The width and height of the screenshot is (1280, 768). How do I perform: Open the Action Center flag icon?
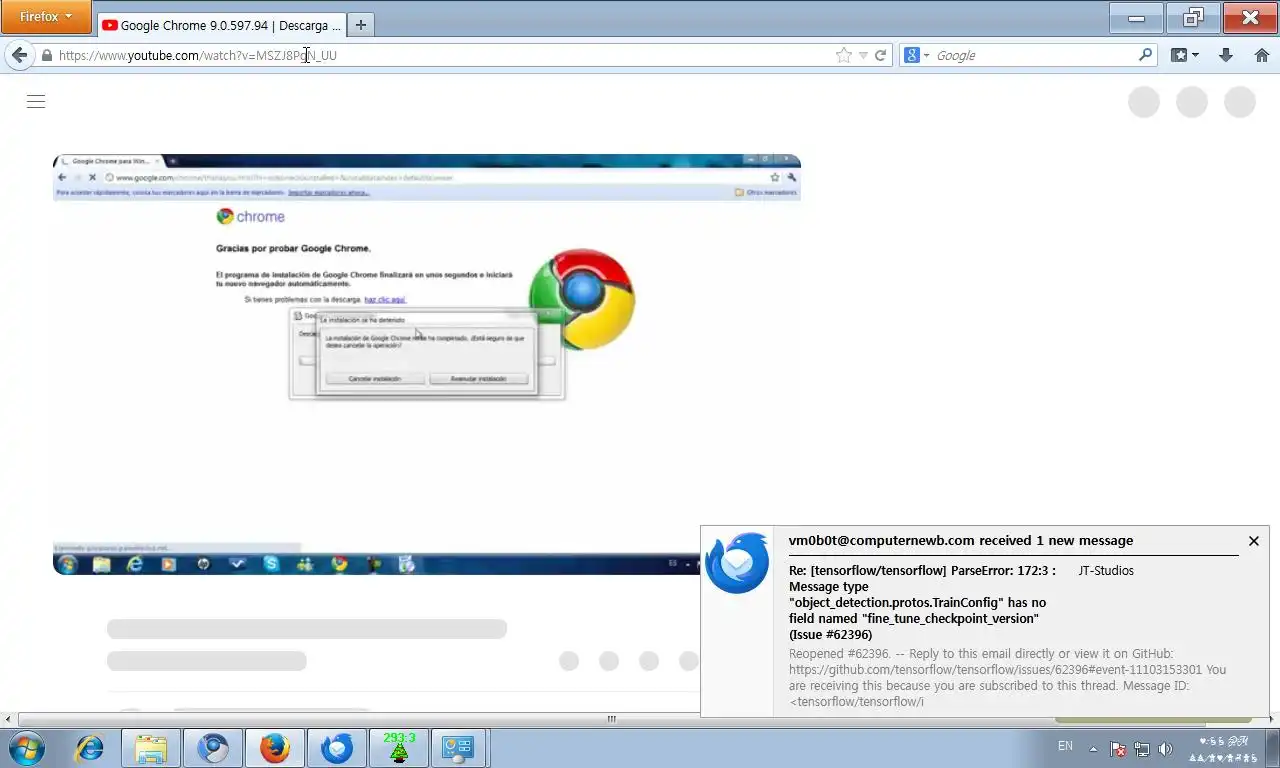coord(1119,749)
